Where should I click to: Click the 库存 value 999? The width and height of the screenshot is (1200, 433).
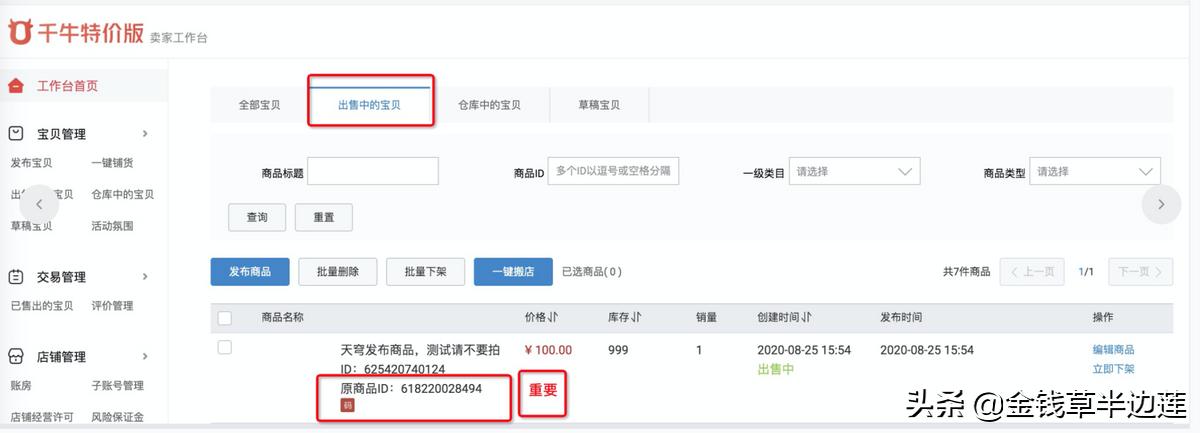619,350
